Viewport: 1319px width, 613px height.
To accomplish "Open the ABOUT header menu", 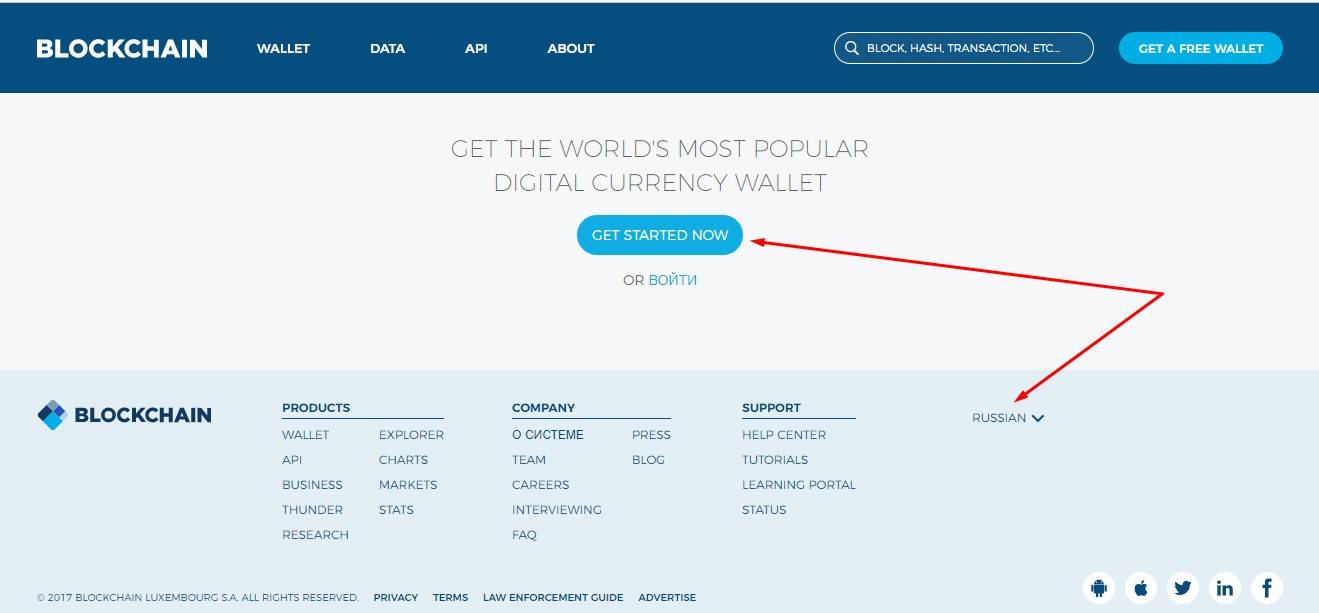I will point(571,48).
